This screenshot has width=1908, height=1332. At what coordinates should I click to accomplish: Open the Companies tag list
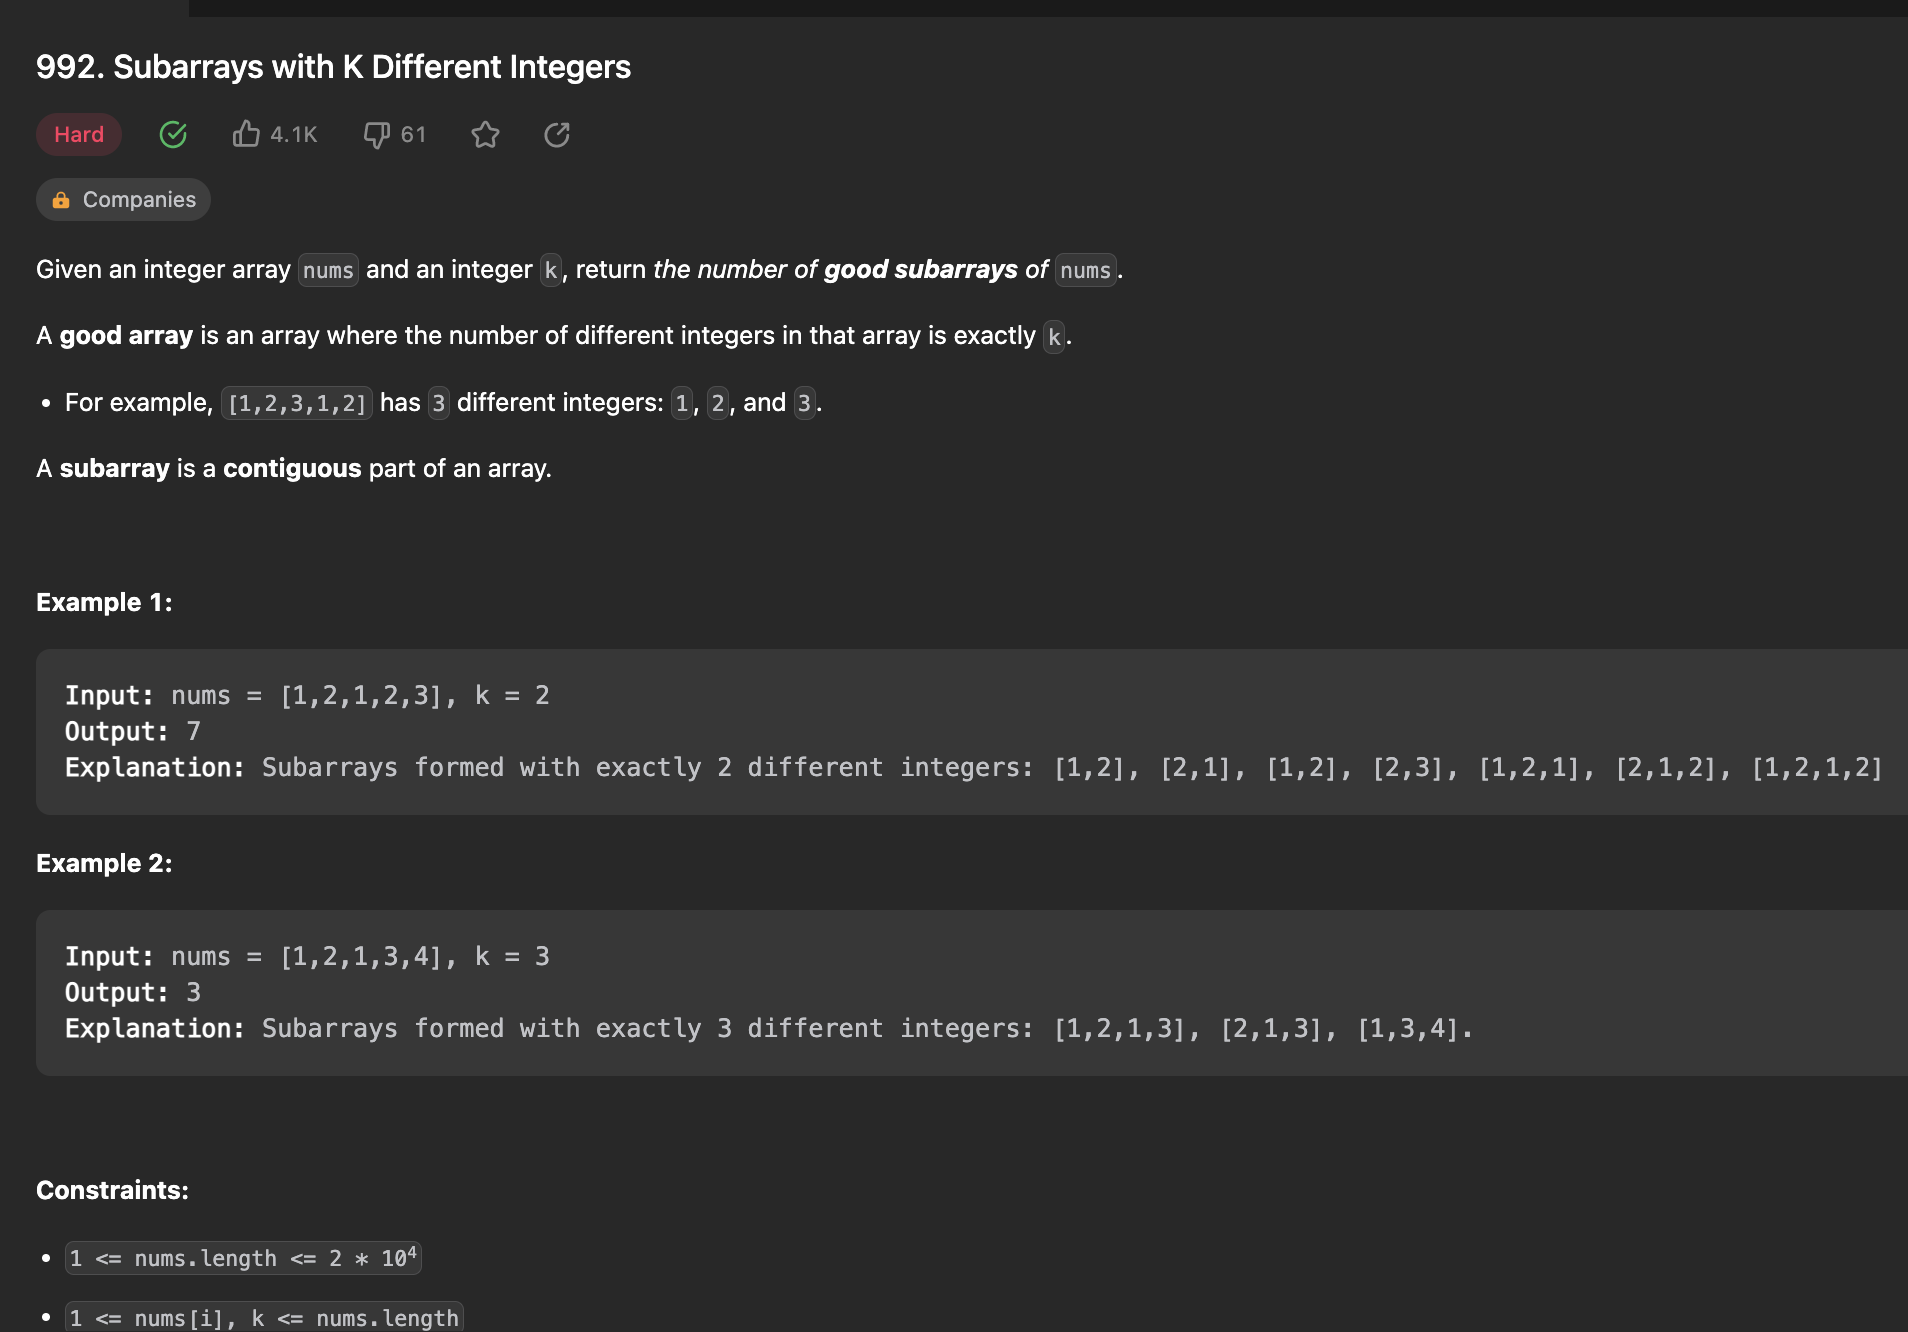[139, 200]
